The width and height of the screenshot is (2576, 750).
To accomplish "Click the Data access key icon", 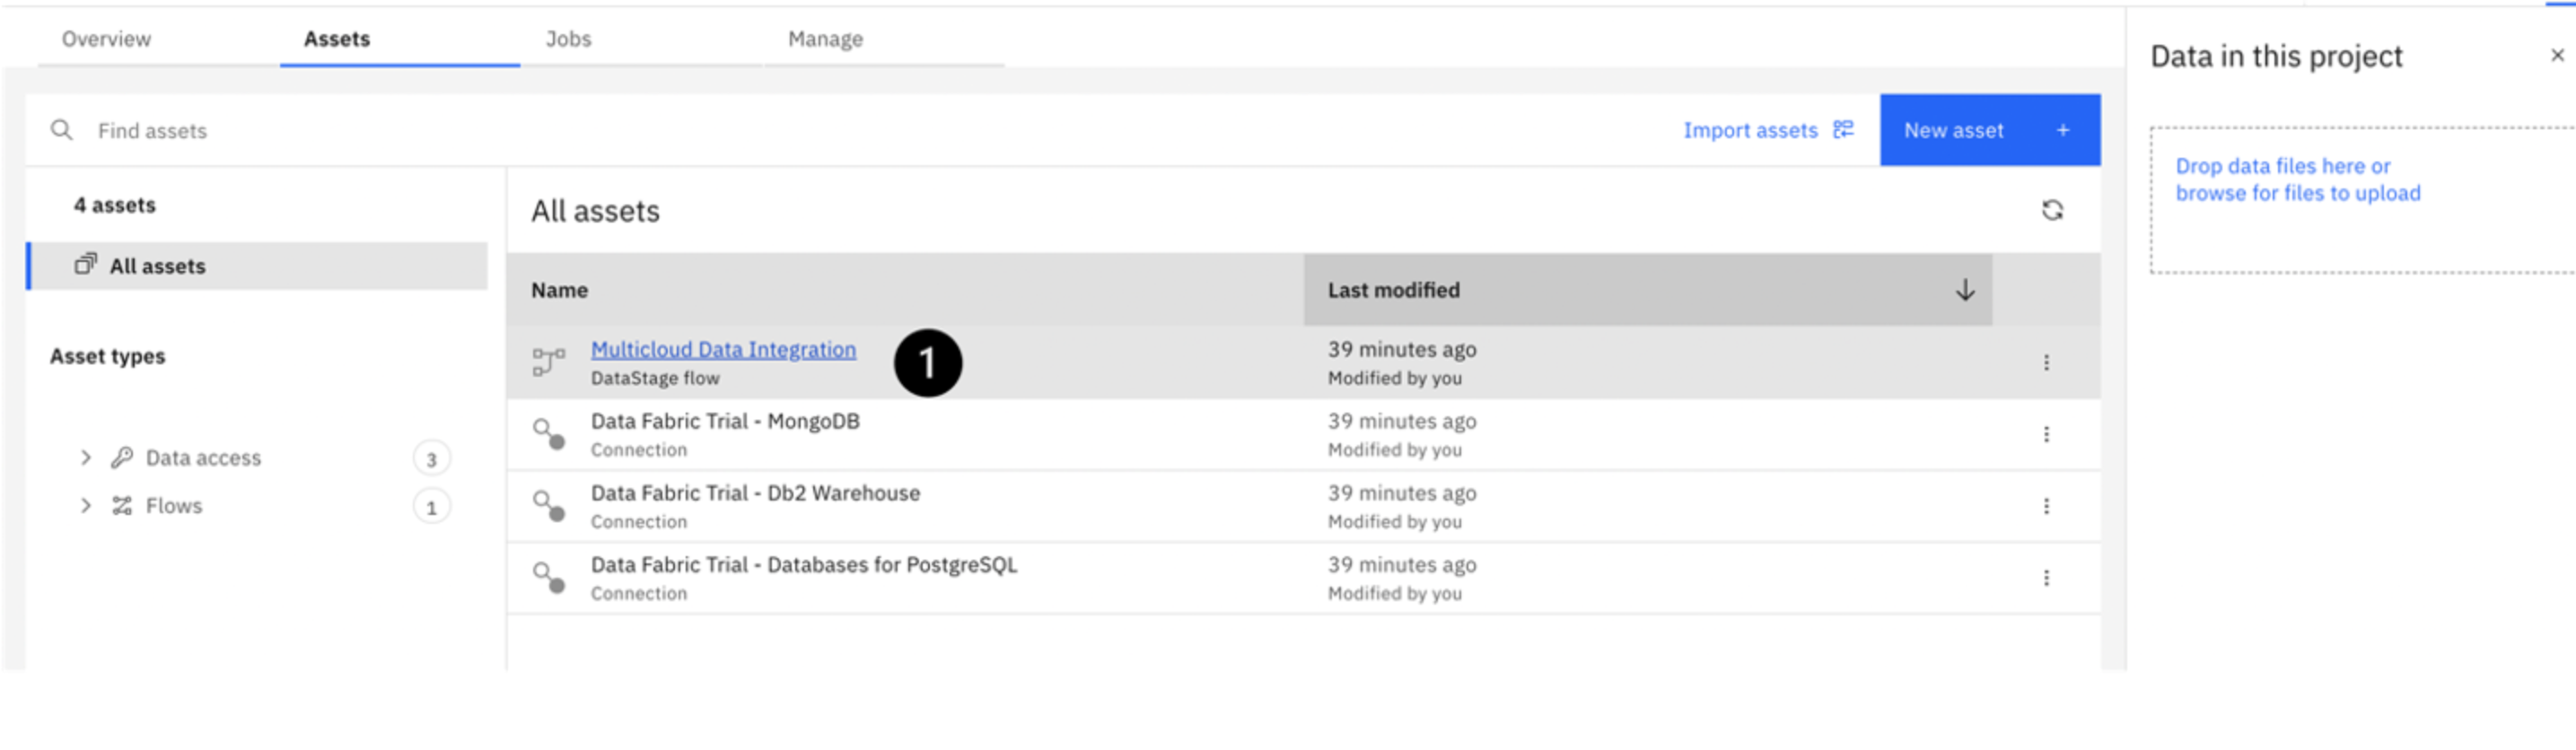I will click(x=122, y=458).
